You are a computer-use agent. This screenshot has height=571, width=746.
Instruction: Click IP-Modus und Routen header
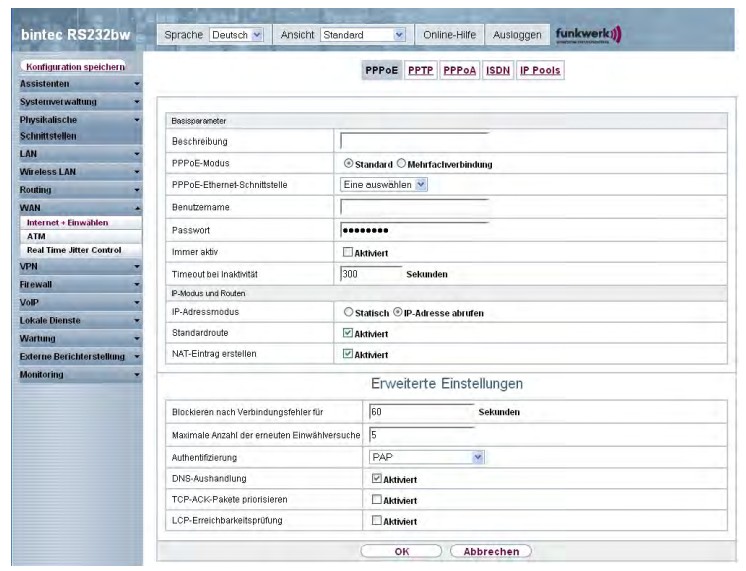click(x=446, y=294)
